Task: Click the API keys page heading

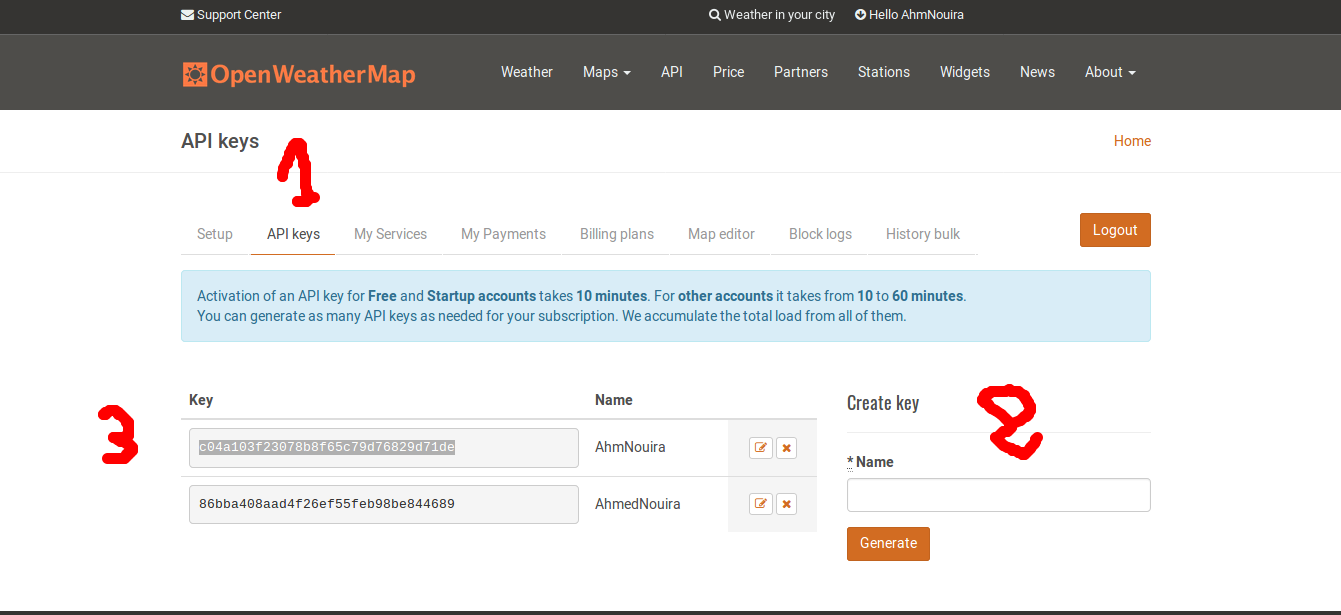Action: point(220,141)
